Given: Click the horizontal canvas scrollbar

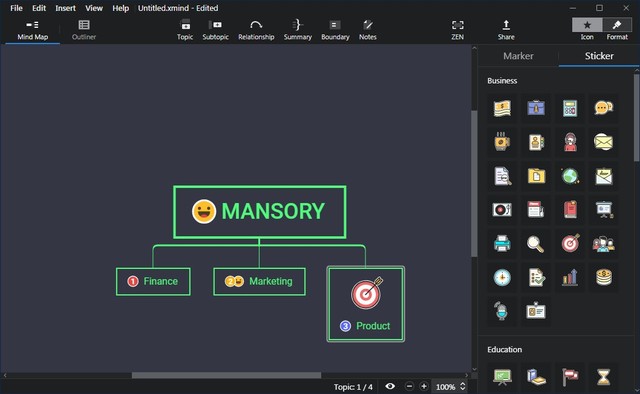Looking at the screenshot, I should coord(227,375).
